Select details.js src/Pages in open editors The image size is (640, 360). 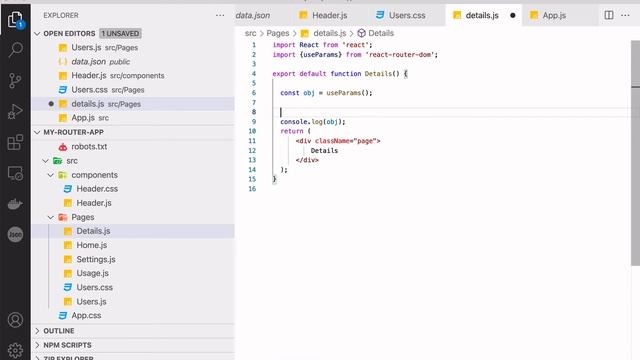(x=133, y=104)
